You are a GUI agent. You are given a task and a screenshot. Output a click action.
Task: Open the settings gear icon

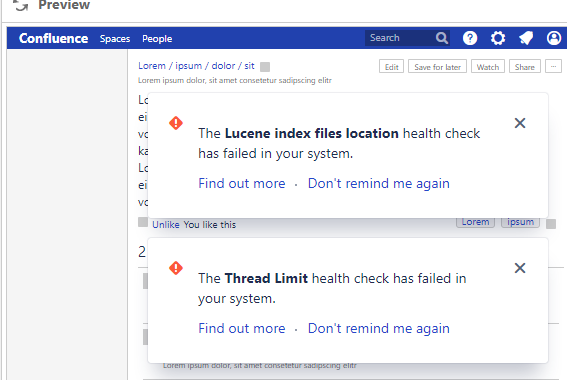[x=498, y=38]
